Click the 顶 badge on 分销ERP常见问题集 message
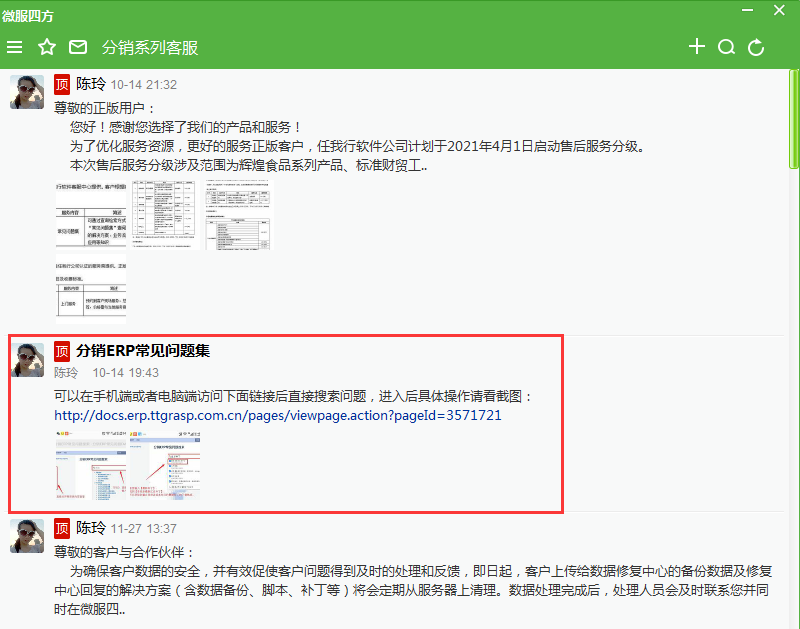 (62, 351)
